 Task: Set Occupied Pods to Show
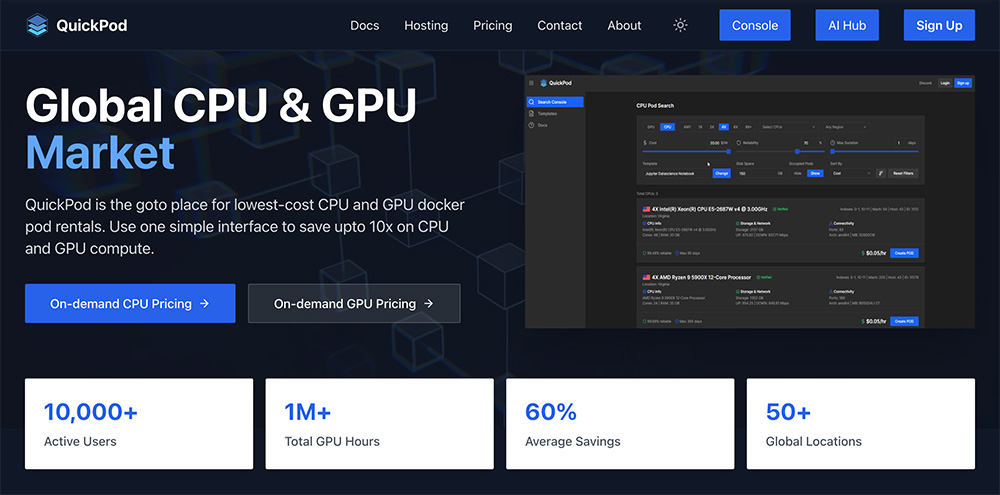point(815,174)
